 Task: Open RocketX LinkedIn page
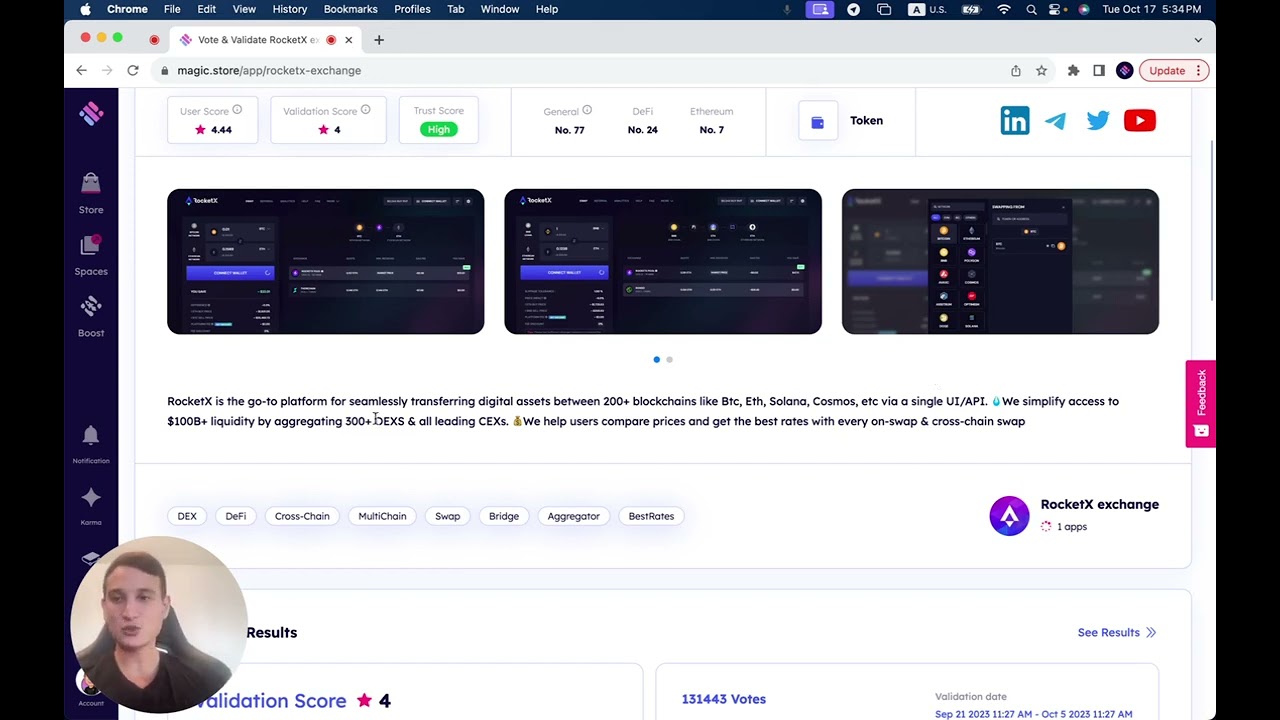pos(1014,120)
